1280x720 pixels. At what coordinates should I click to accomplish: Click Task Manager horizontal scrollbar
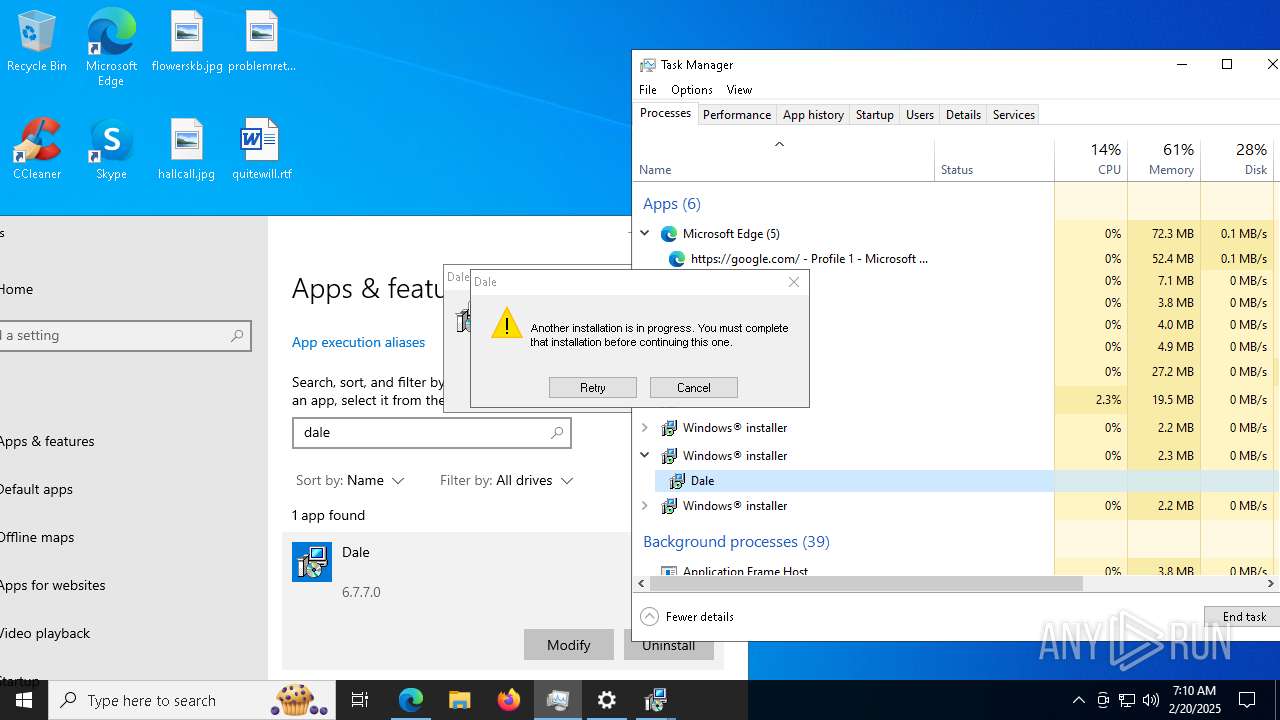click(x=867, y=583)
